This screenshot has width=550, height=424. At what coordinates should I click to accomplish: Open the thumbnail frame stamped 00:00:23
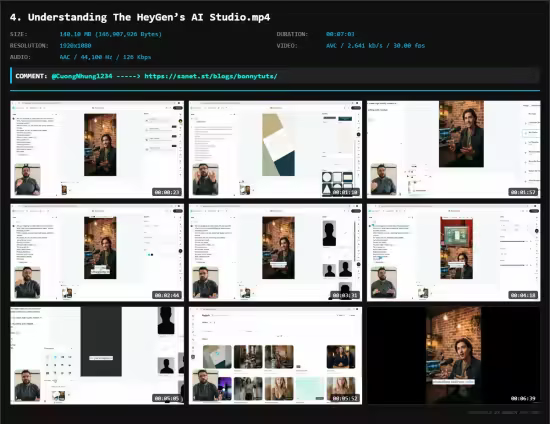(97, 149)
